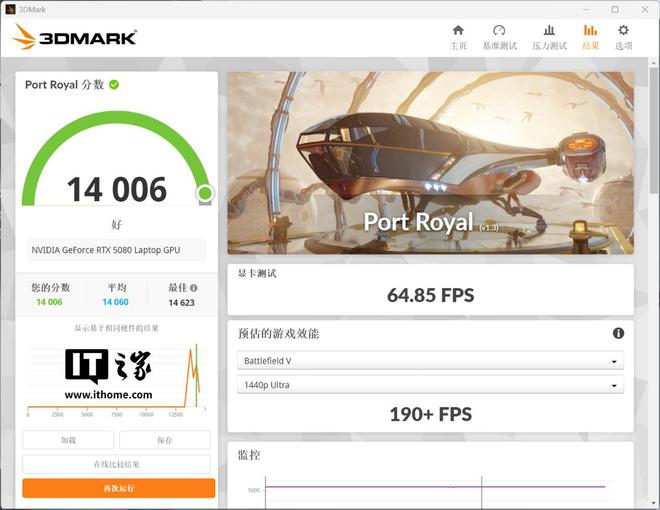
Task: Click your score value 14 006 in green
Action: [49, 302]
